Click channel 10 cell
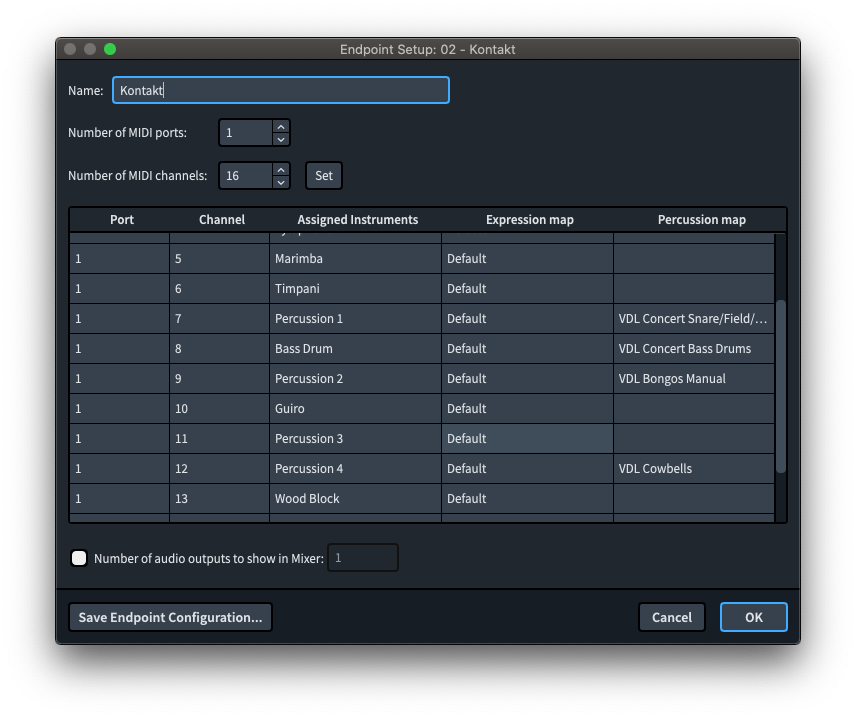This screenshot has height=718, width=856. (219, 409)
